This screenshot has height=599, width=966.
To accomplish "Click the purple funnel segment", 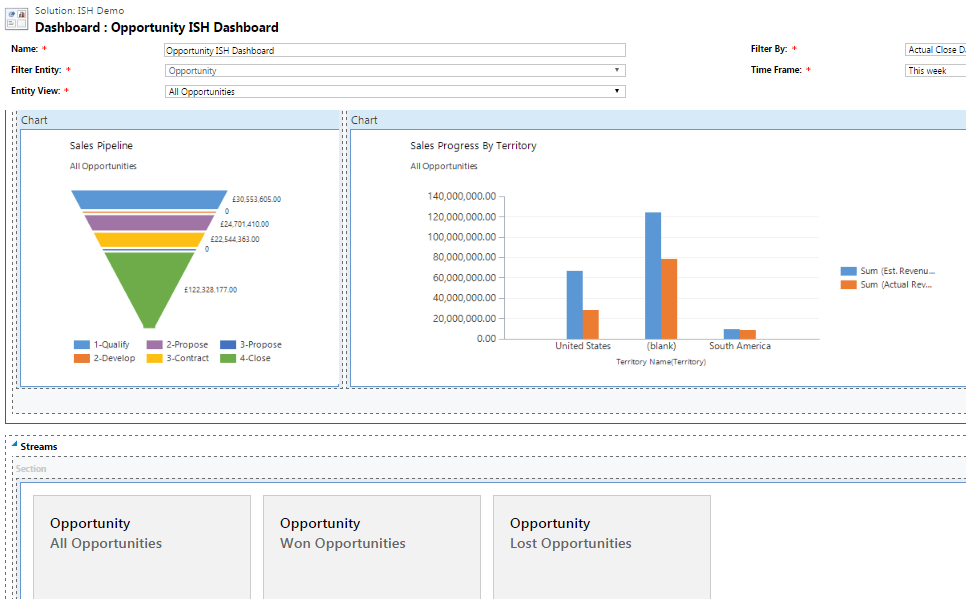I will [149, 222].
